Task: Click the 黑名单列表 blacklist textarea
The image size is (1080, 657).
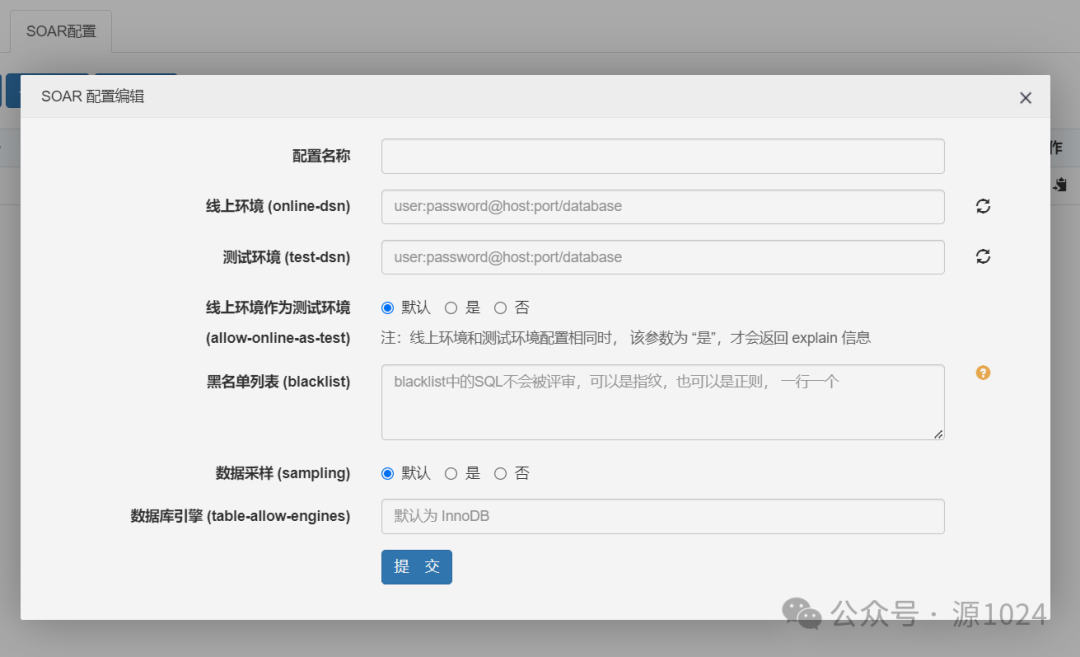Action: click(x=663, y=402)
